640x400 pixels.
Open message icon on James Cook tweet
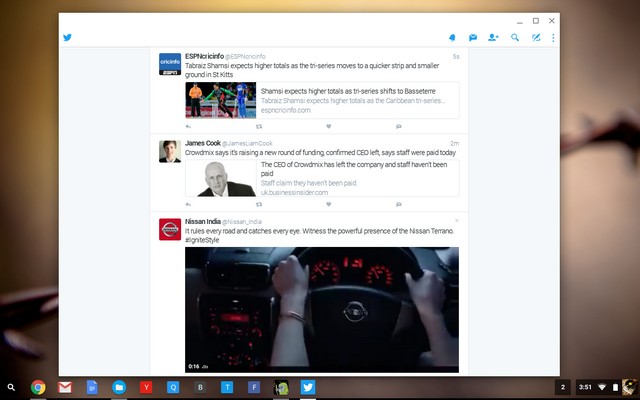[399, 204]
